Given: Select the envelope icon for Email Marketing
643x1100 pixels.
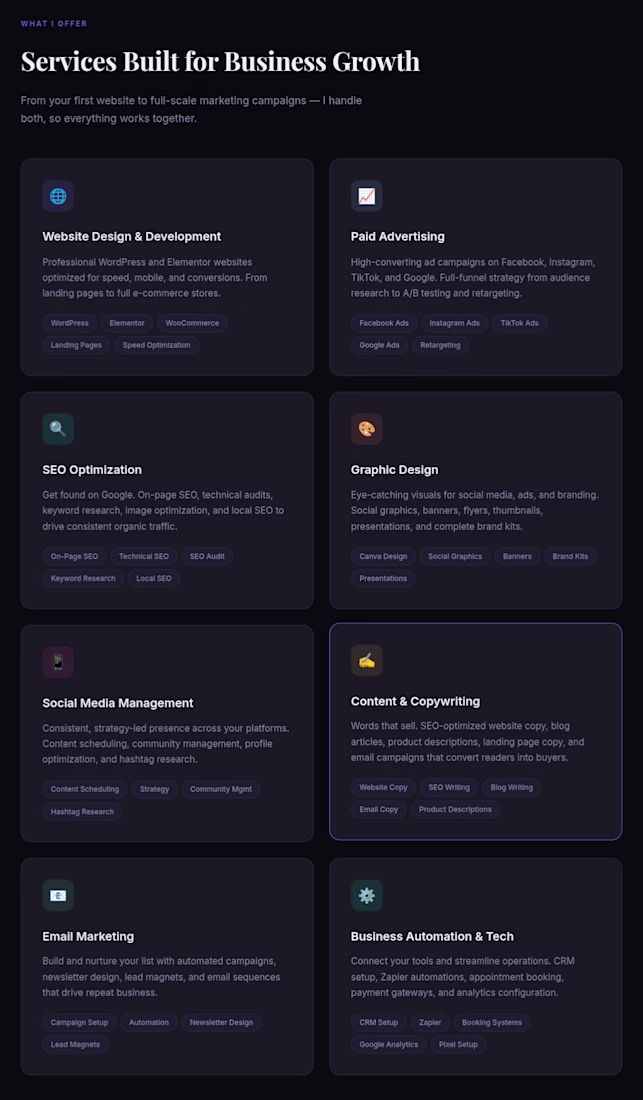Looking at the screenshot, I should pos(58,895).
